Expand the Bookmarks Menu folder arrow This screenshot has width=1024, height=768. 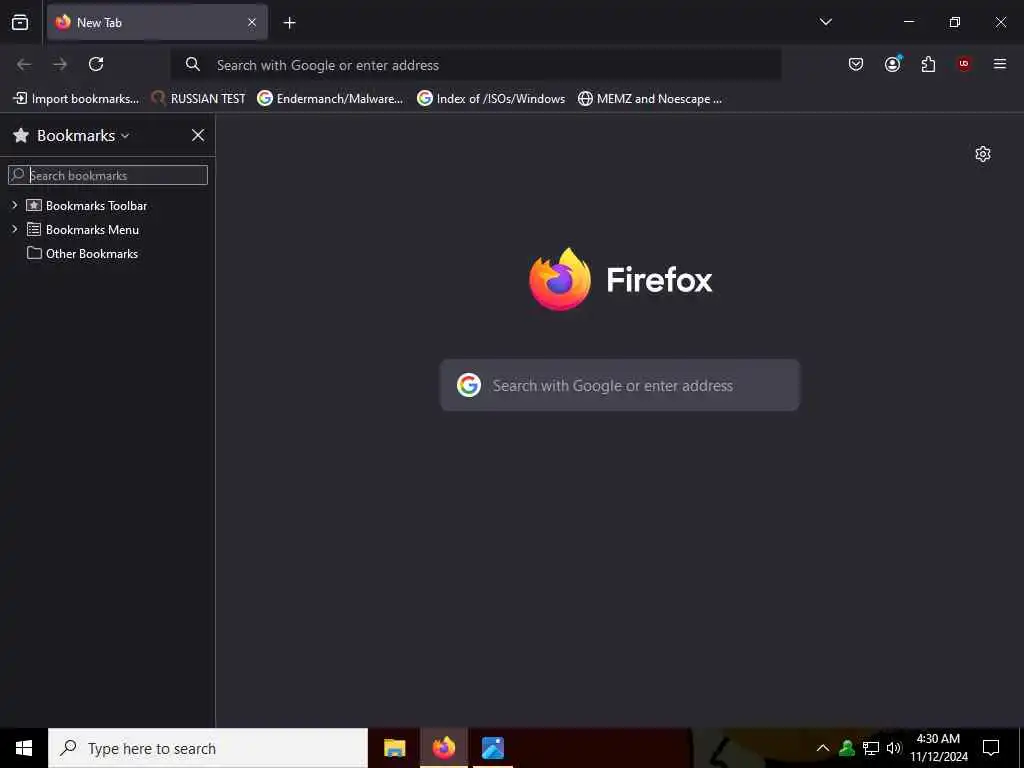[x=14, y=229]
